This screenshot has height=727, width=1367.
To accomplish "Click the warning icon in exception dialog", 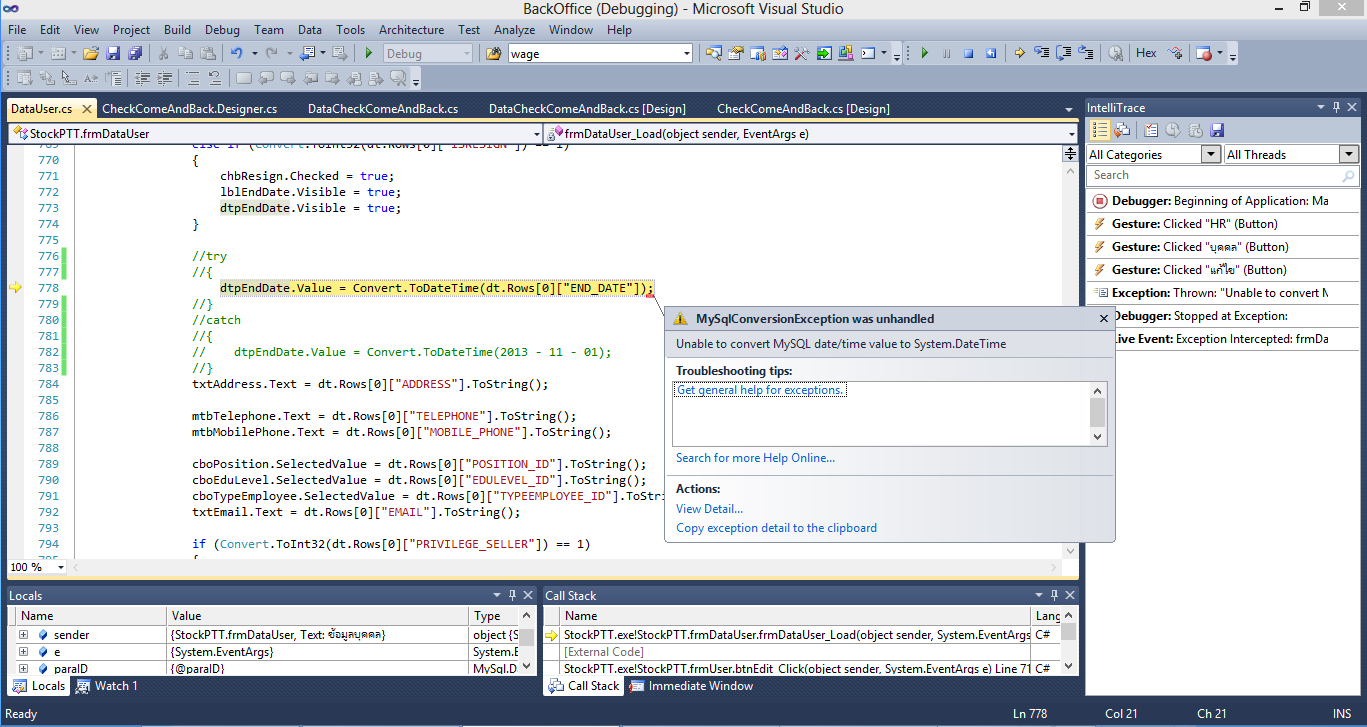I will pyautogui.click(x=680, y=319).
